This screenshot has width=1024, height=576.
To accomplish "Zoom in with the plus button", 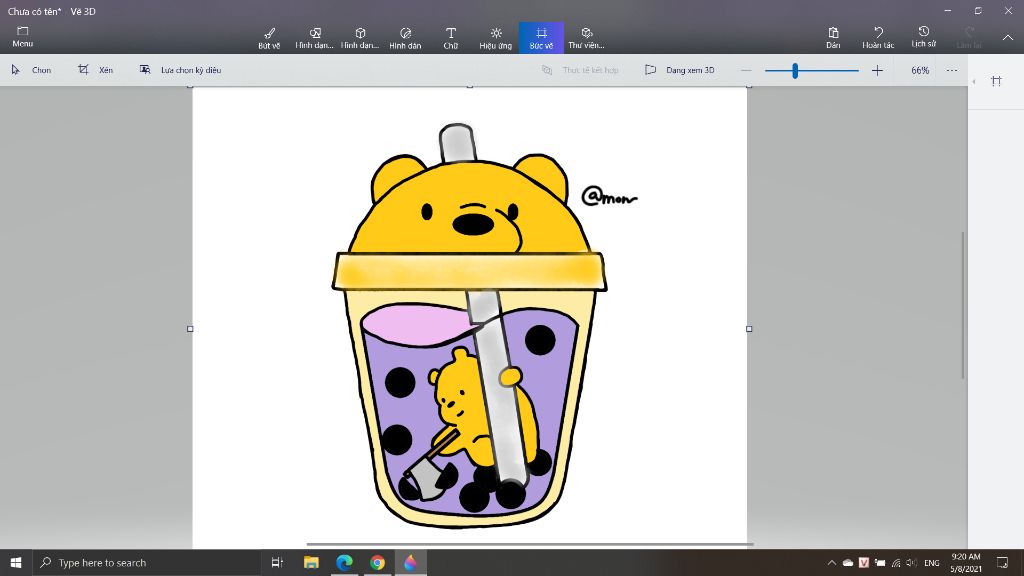I will [877, 70].
